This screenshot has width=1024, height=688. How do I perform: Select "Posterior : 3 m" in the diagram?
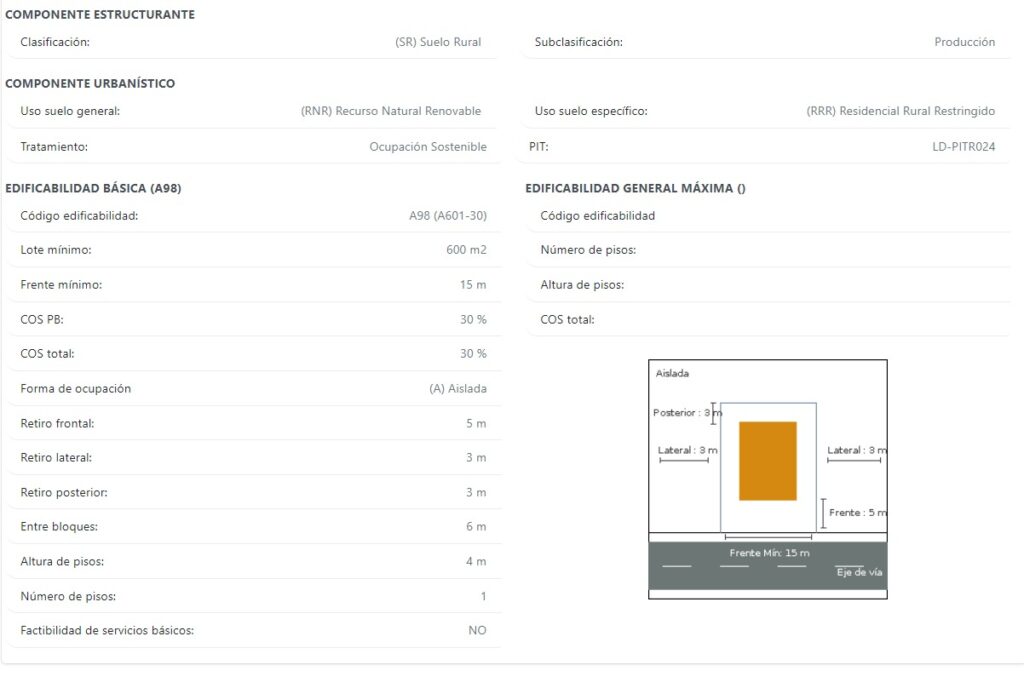688,413
